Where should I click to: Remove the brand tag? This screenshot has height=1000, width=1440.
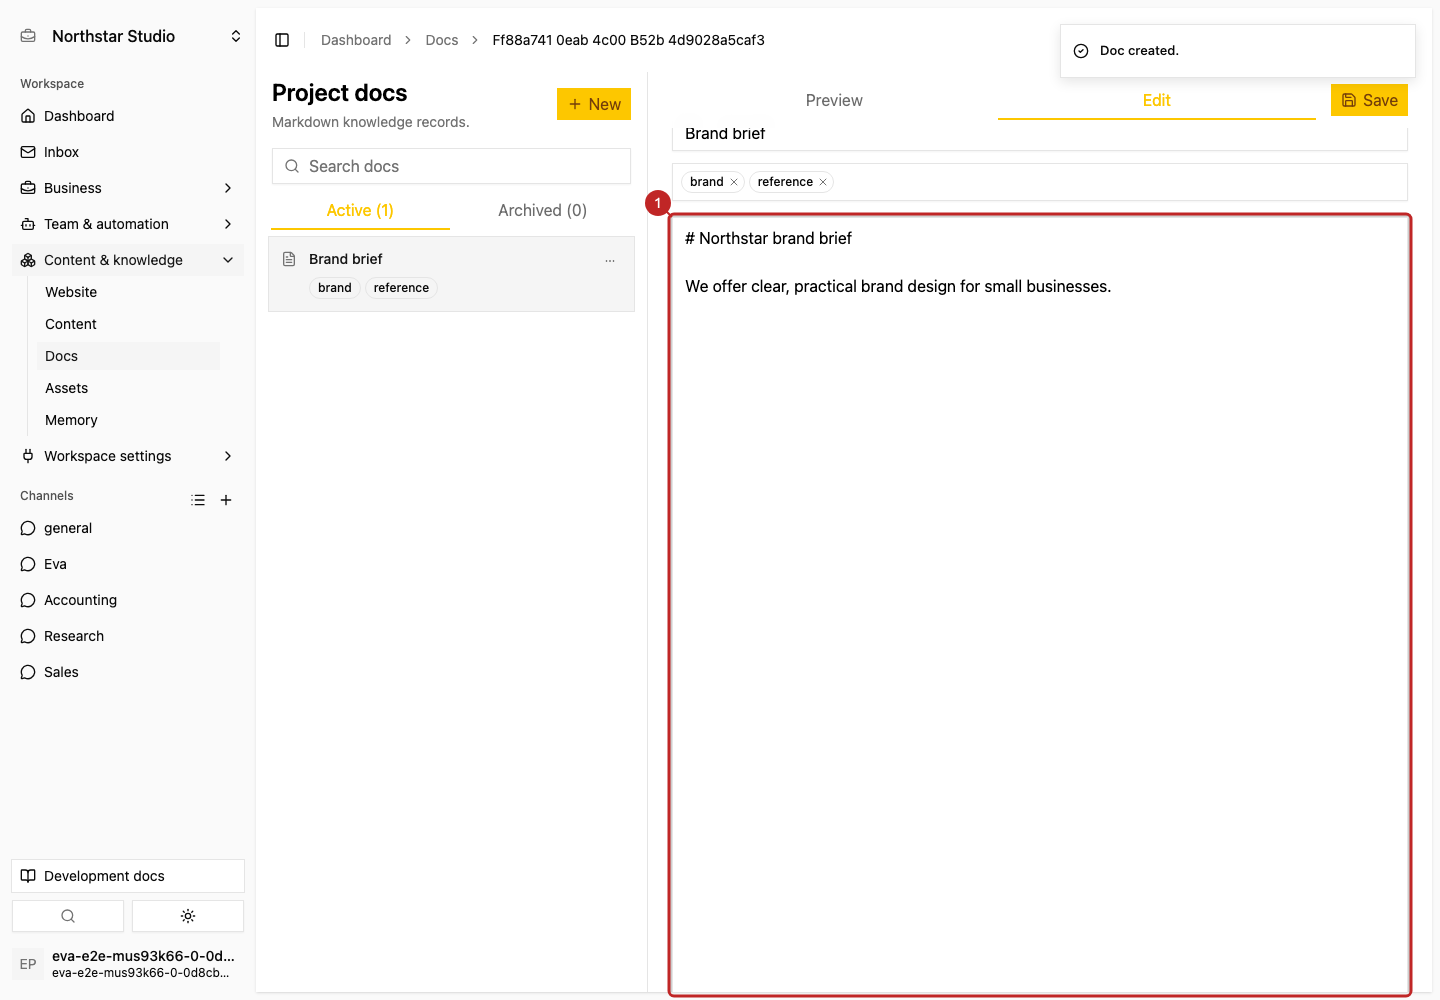(734, 182)
